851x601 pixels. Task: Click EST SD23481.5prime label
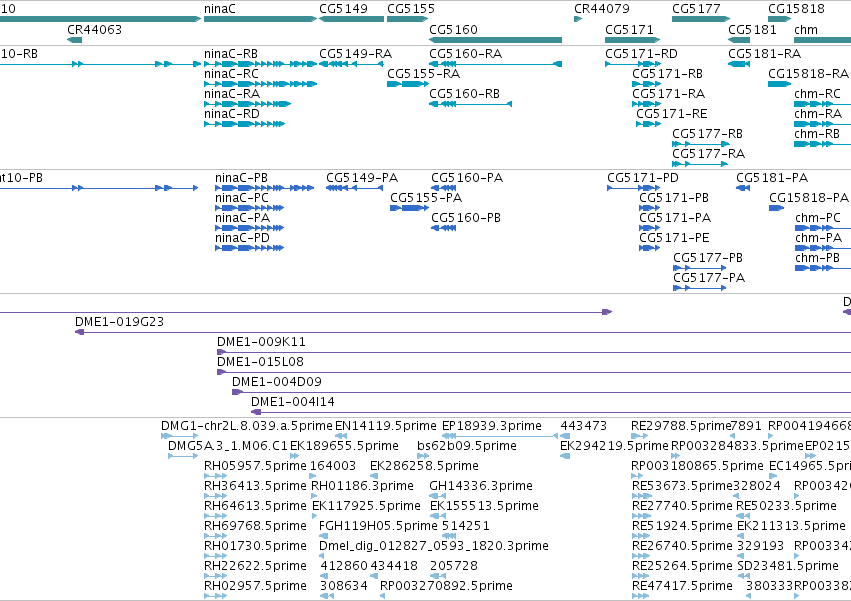click(x=788, y=566)
